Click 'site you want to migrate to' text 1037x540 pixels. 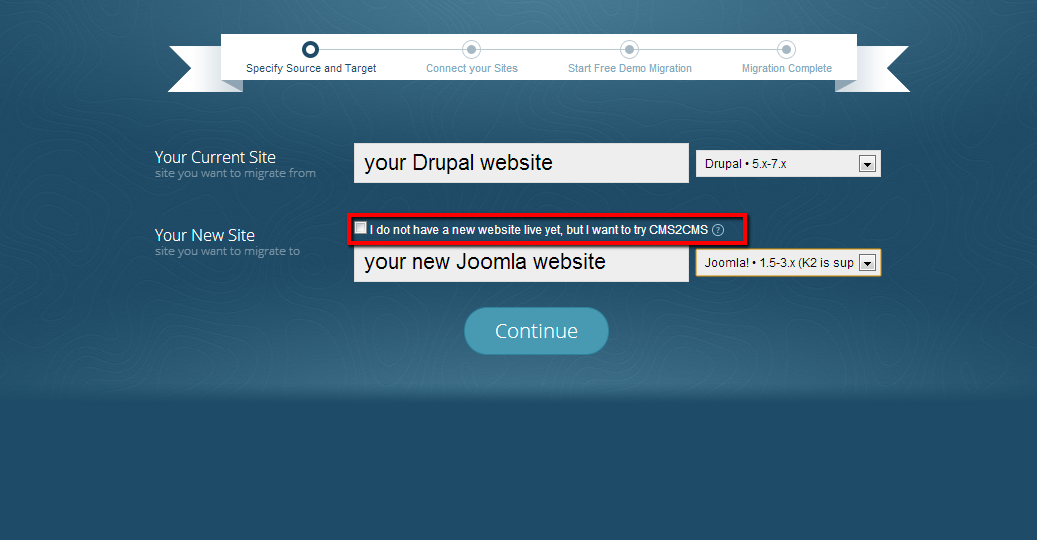pos(228,251)
